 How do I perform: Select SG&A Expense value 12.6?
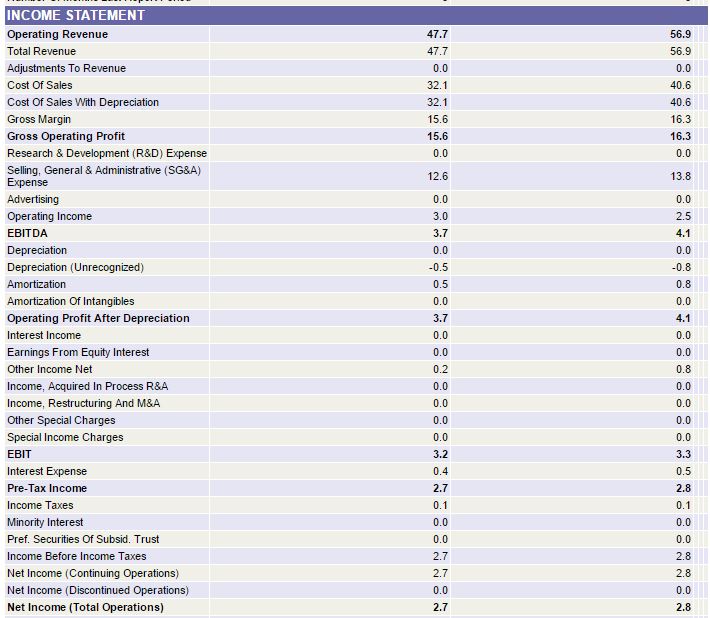coord(437,176)
